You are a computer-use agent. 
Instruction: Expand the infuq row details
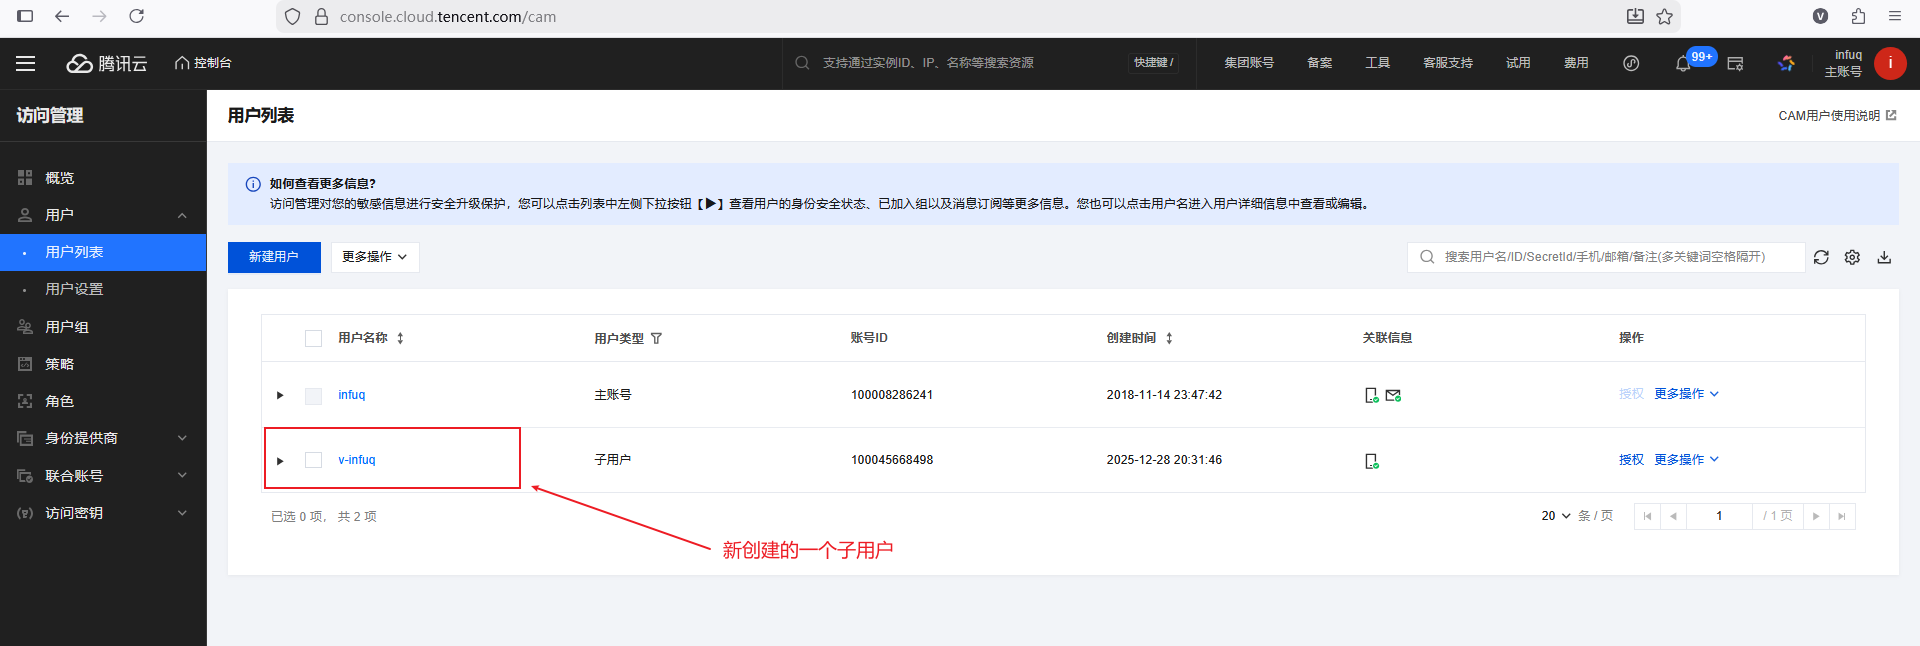click(280, 395)
